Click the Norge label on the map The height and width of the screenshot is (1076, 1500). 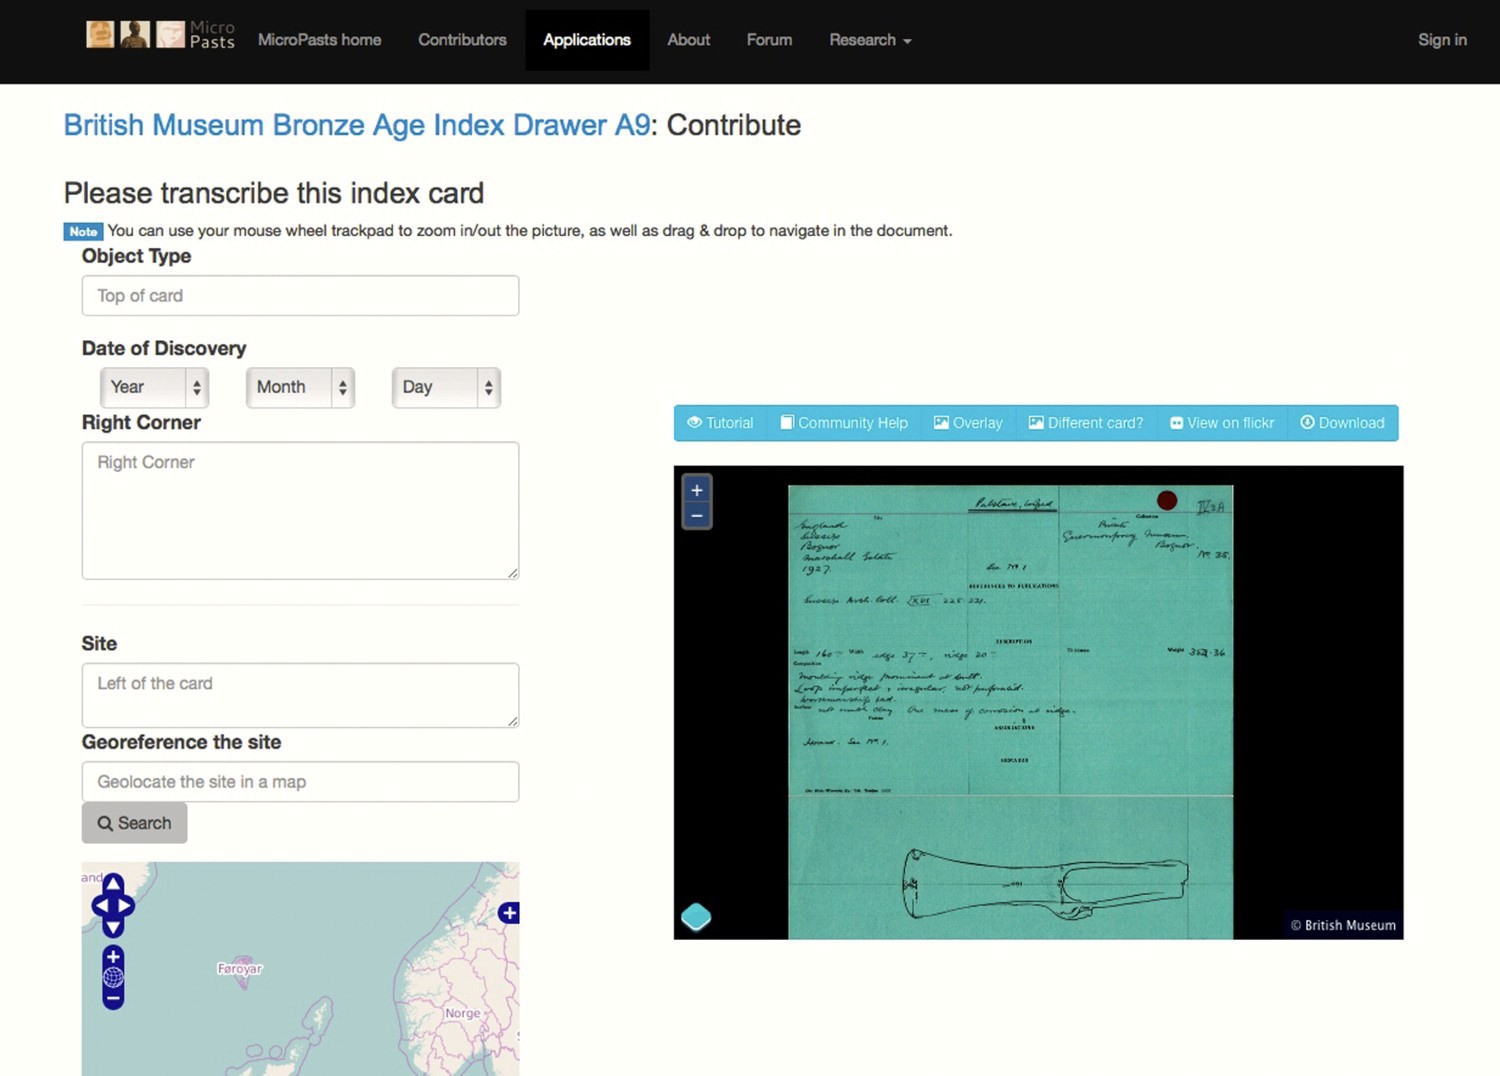463,1013
